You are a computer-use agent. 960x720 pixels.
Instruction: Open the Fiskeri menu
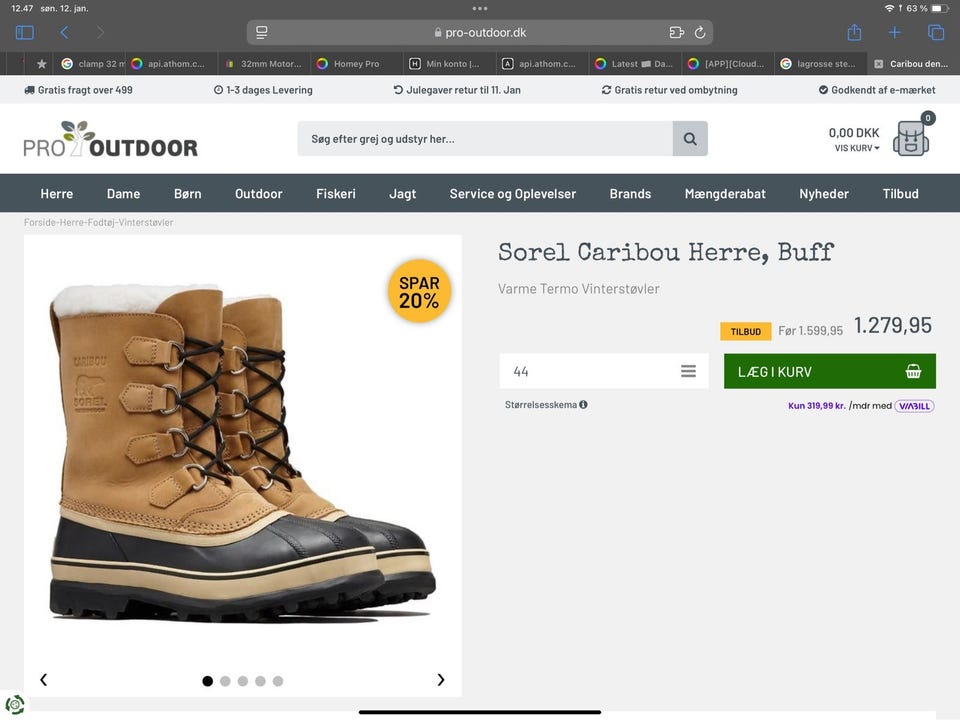pyautogui.click(x=336, y=194)
